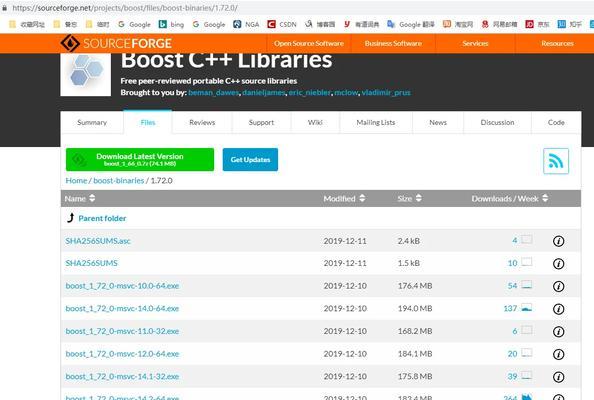This screenshot has width=594, height=400.
Task: Click the Download Latest Version button
Action: click(140, 159)
